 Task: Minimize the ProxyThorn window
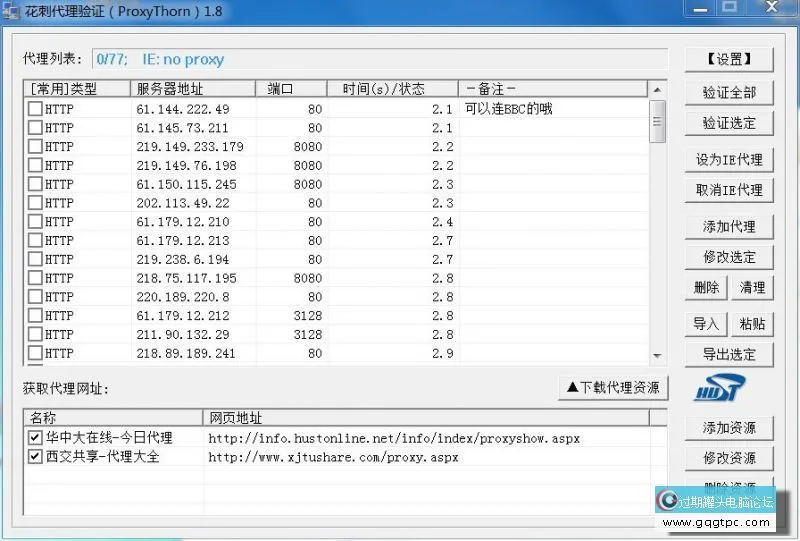[701, 8]
